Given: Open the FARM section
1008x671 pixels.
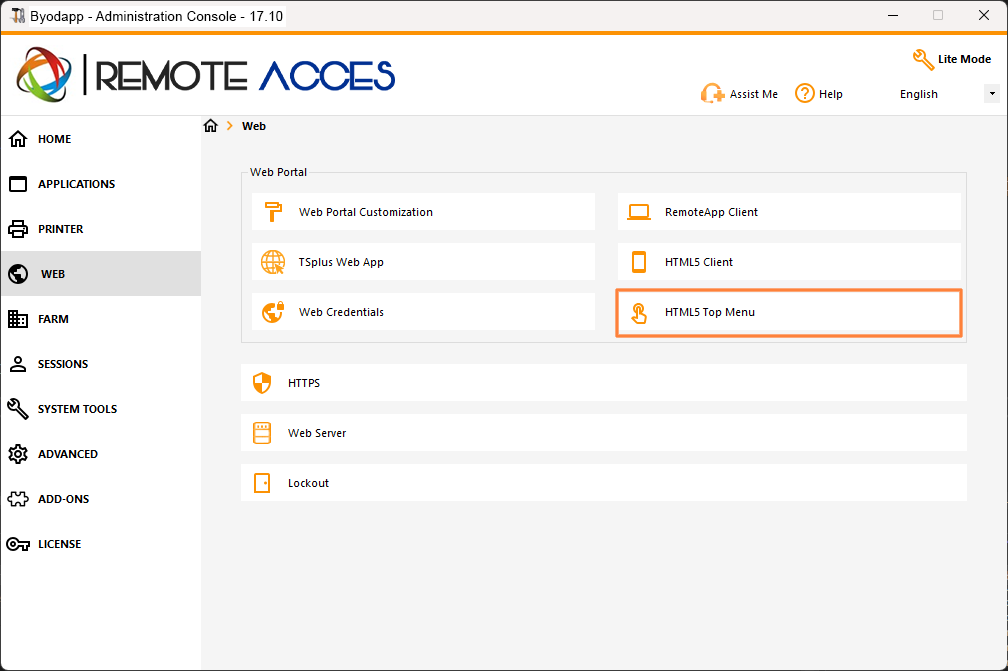Looking at the screenshot, I should click(x=53, y=319).
